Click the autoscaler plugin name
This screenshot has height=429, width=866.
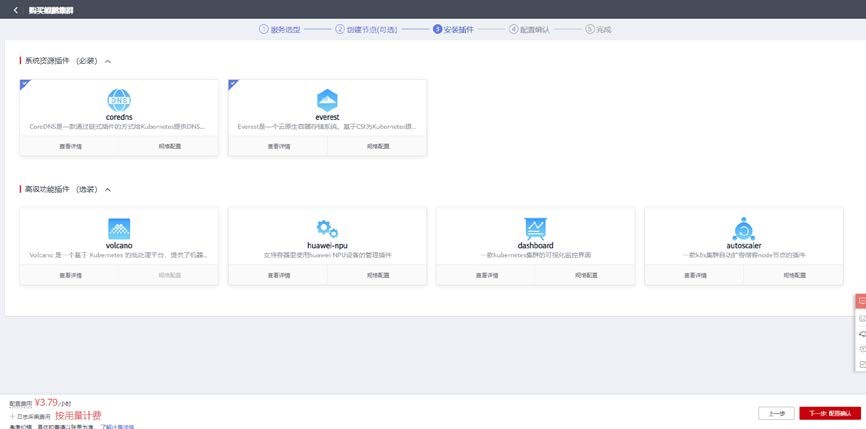[x=743, y=245]
